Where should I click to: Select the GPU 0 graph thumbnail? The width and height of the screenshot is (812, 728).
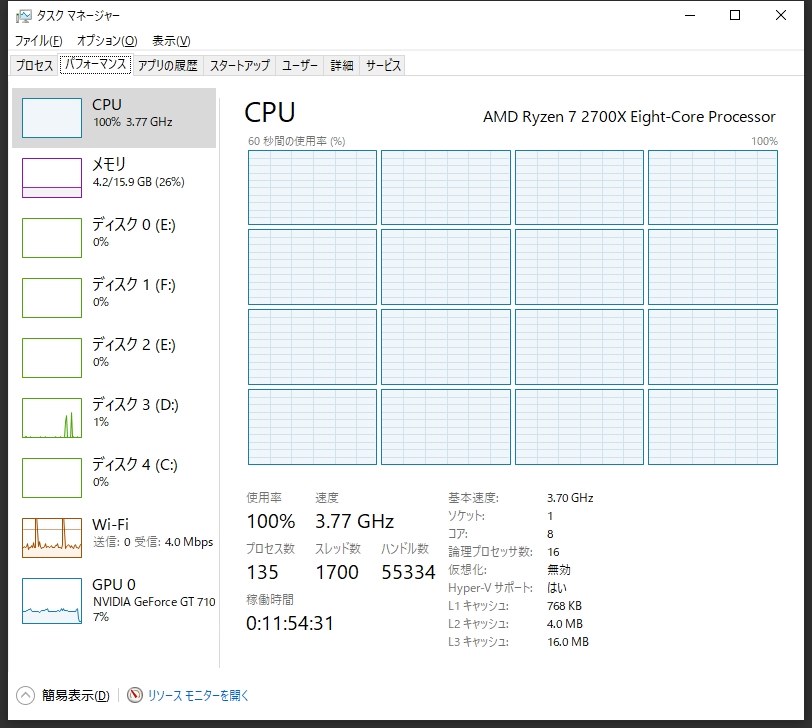[x=52, y=601]
